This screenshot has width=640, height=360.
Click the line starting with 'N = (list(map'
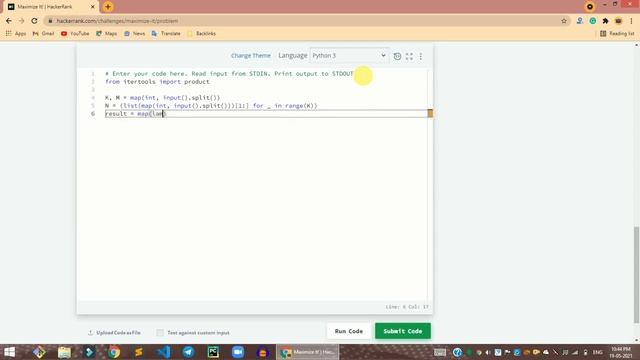coord(211,106)
